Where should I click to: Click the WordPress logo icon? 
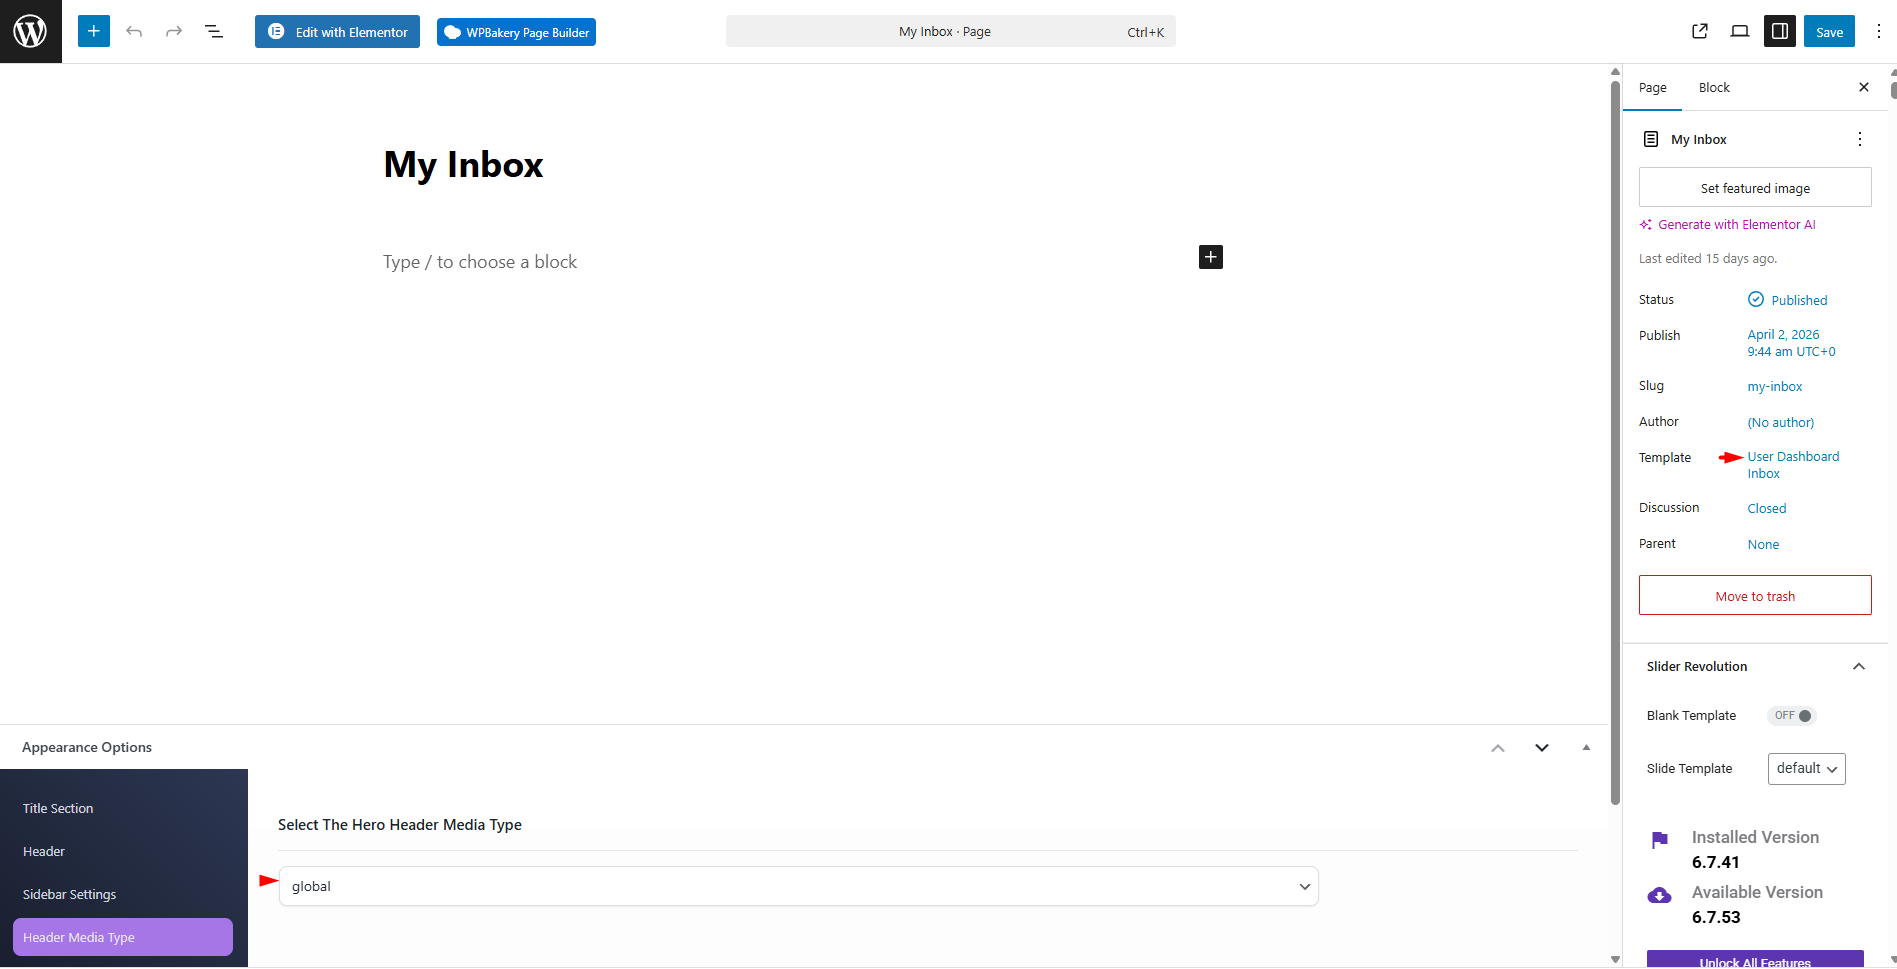click(30, 32)
